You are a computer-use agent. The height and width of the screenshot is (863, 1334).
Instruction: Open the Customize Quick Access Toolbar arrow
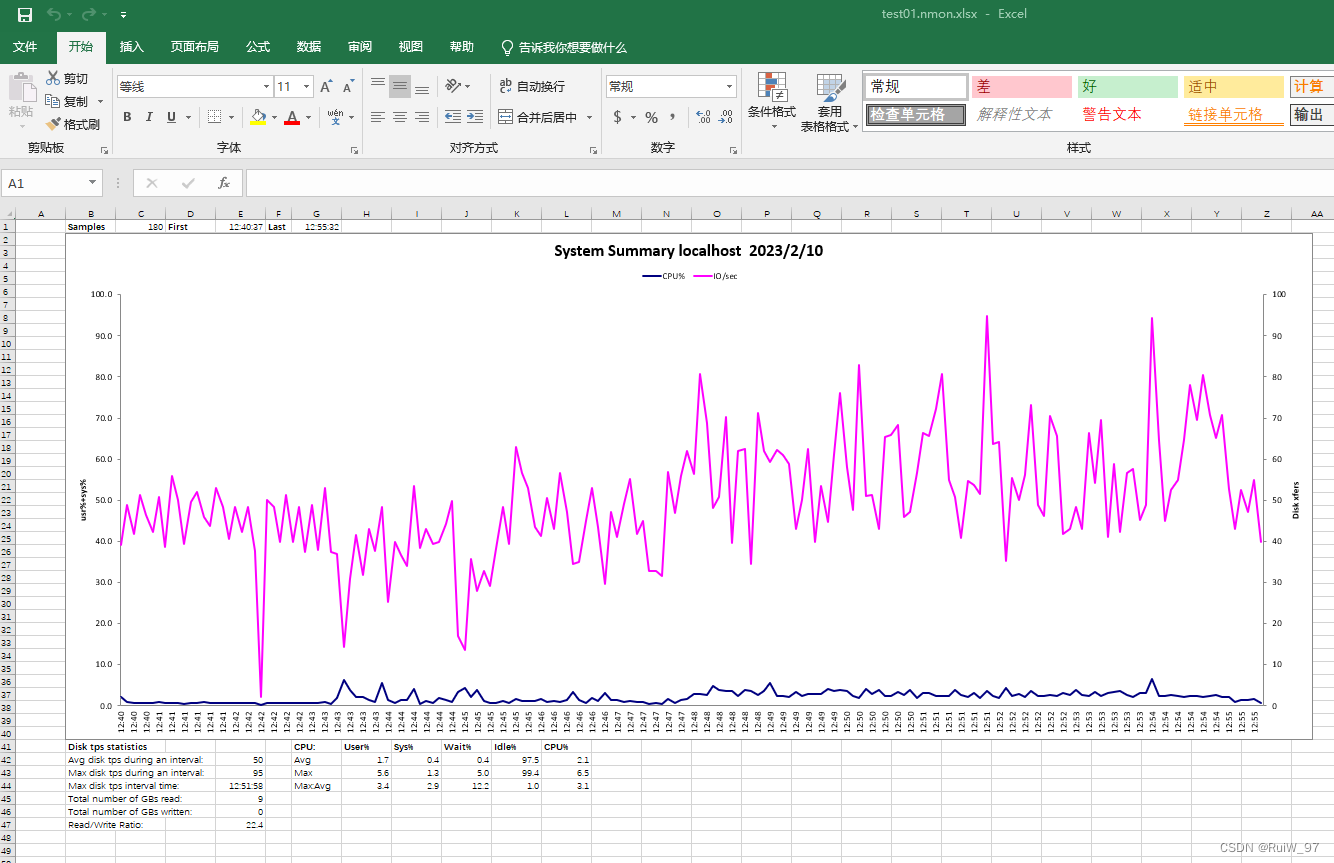point(123,15)
